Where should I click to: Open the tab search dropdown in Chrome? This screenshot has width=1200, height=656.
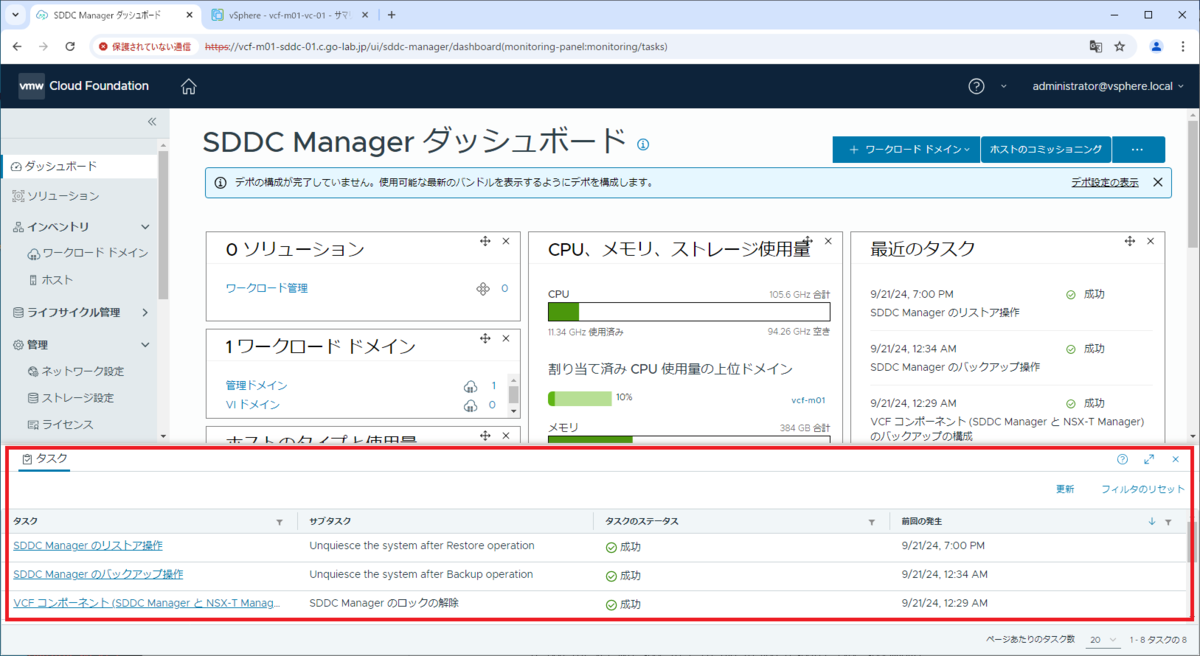point(15,15)
